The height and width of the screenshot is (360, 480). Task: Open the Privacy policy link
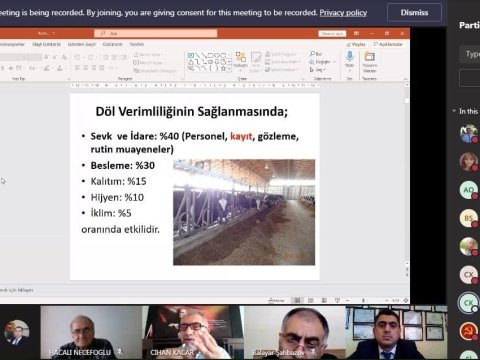(x=343, y=13)
